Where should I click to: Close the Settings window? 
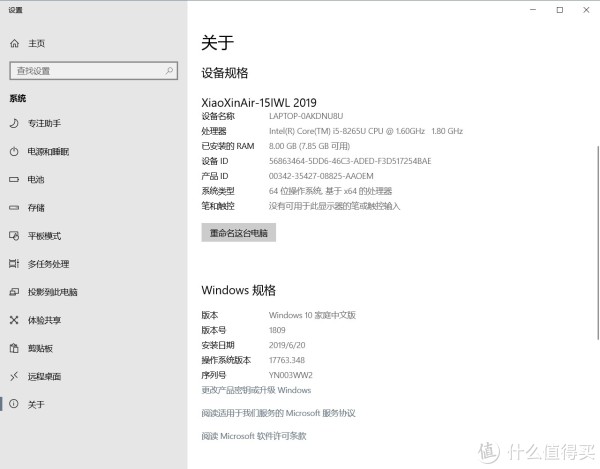[x=586, y=10]
